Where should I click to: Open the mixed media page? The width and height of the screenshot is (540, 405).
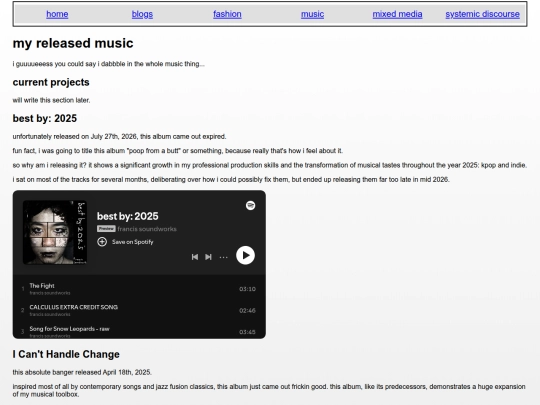[397, 14]
